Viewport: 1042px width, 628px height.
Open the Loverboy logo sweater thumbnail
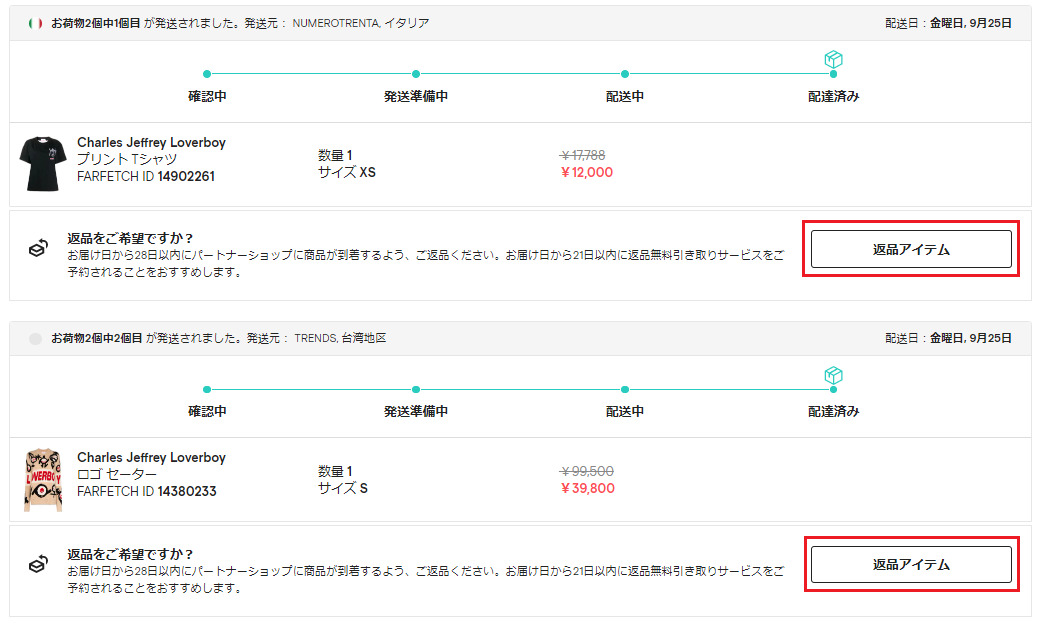(x=43, y=480)
